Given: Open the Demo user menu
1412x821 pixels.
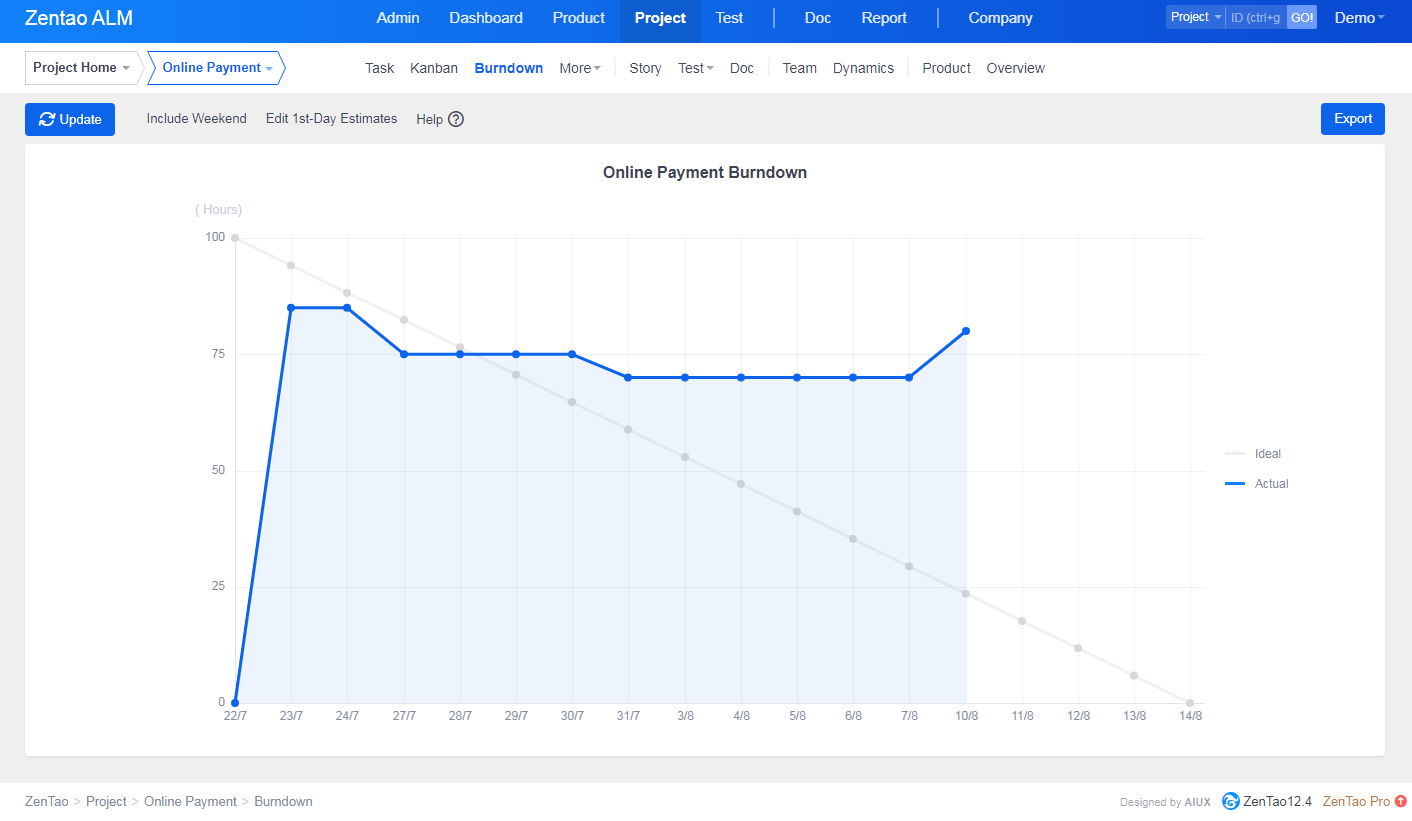Looking at the screenshot, I should (x=1359, y=18).
